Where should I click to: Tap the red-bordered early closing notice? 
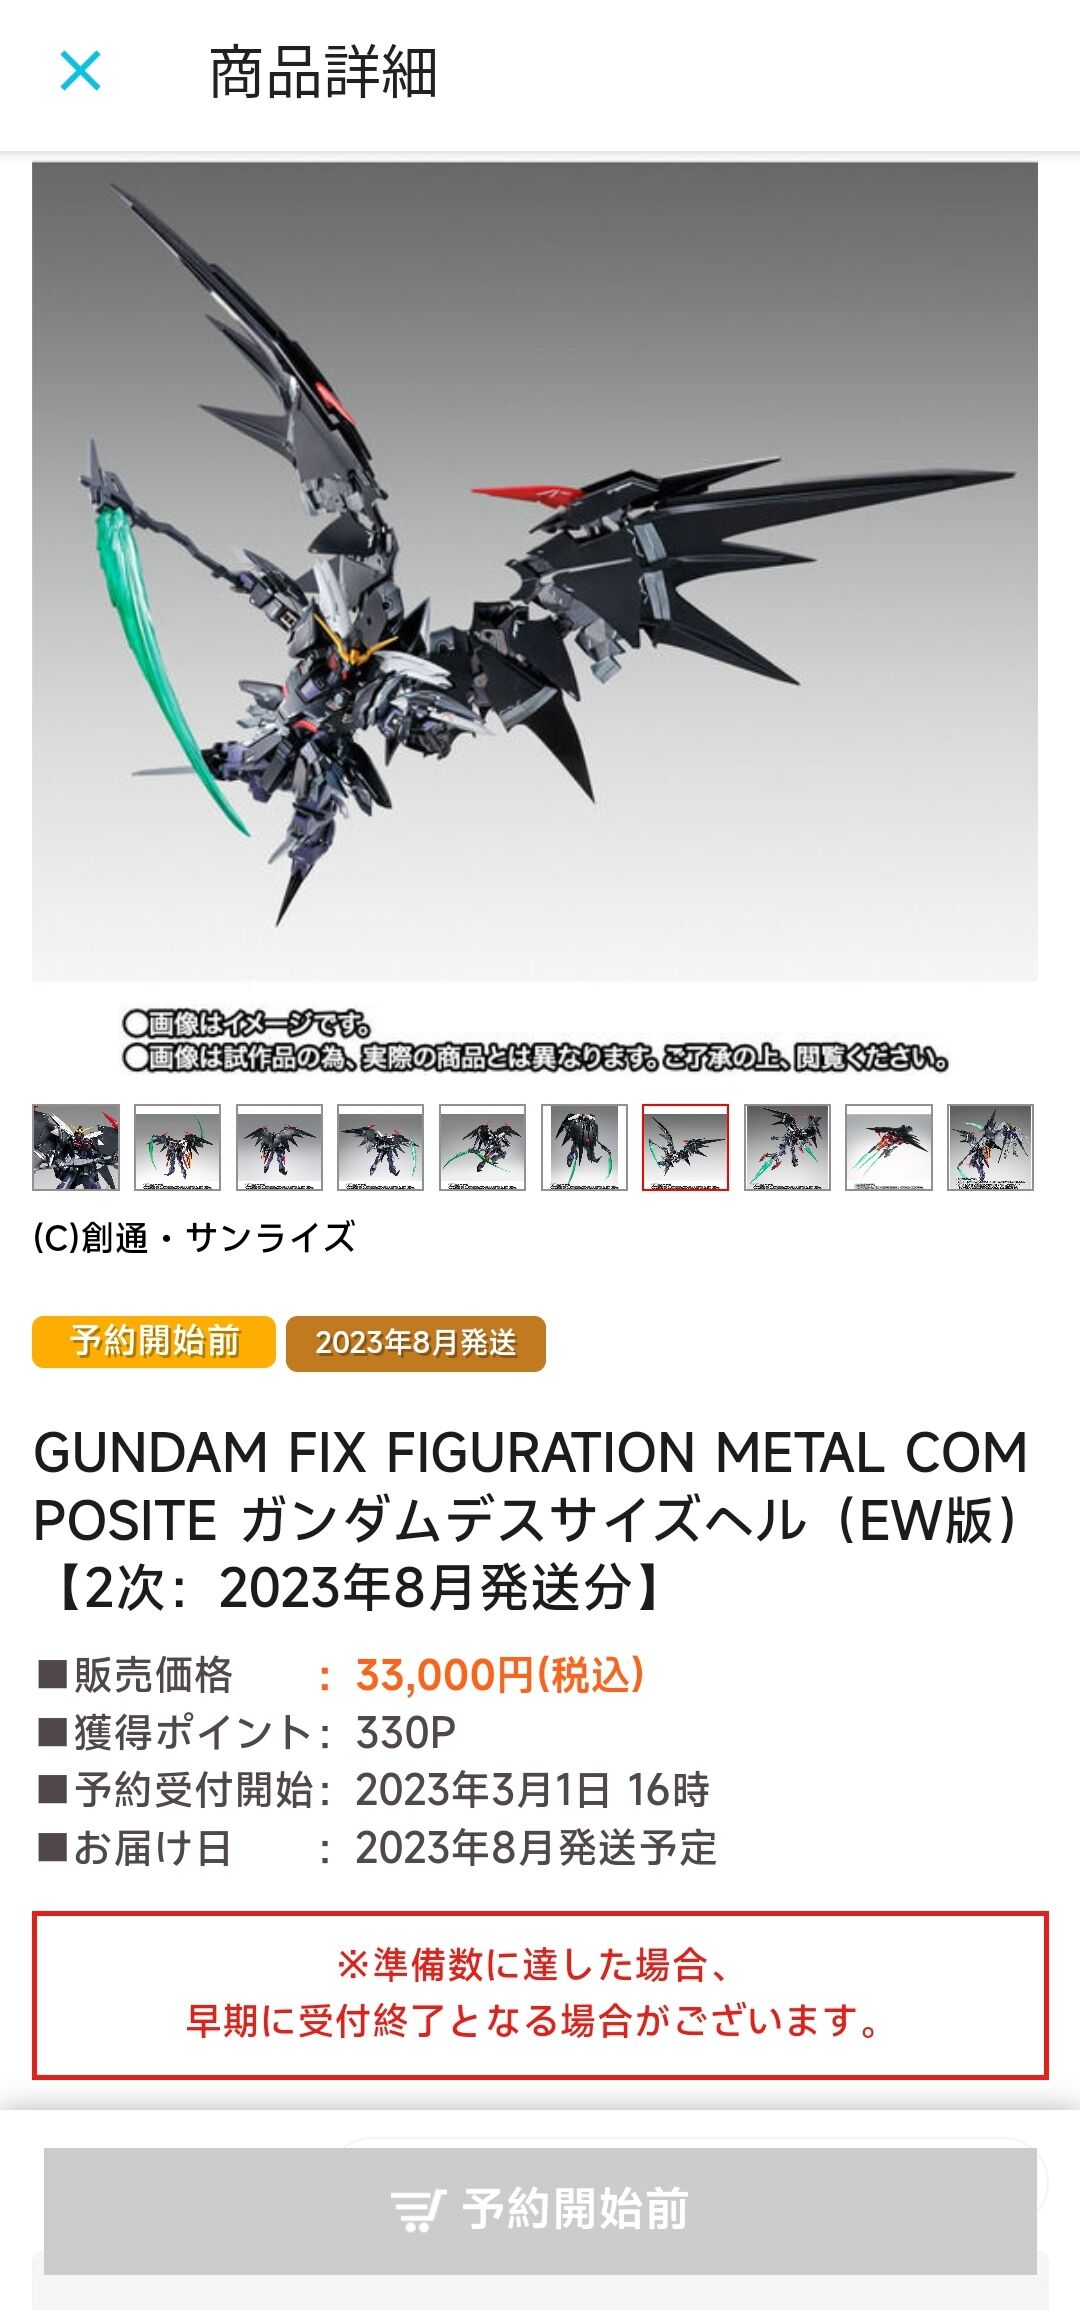[540, 1995]
